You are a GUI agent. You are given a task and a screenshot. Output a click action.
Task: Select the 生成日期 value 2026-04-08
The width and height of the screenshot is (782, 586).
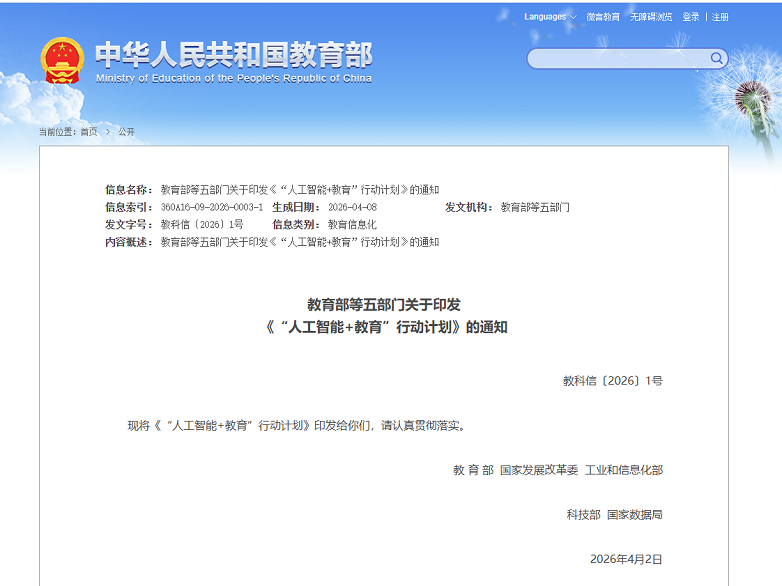352,207
